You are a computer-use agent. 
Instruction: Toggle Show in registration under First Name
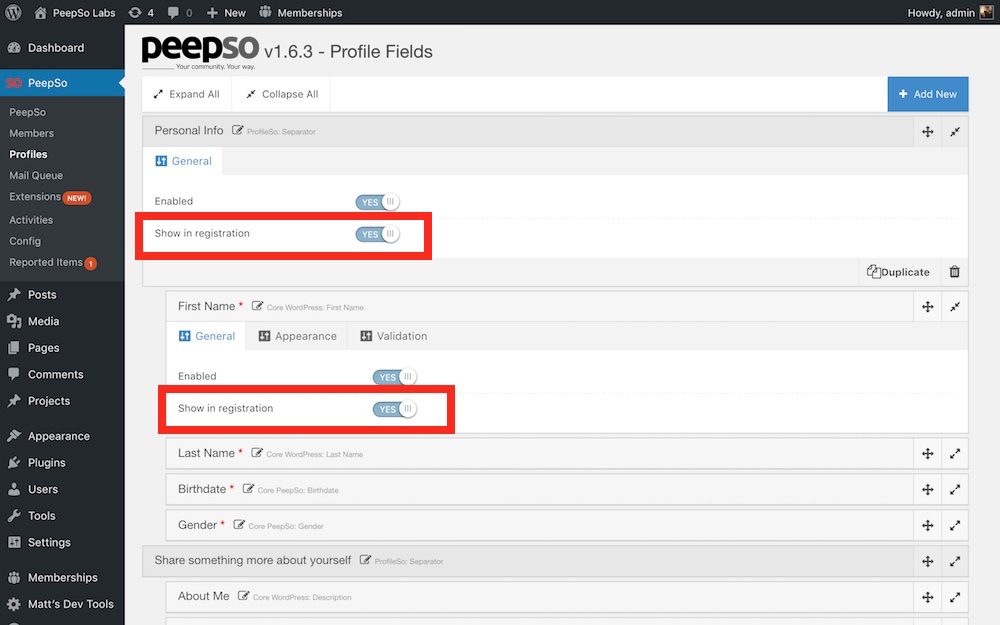coord(395,409)
